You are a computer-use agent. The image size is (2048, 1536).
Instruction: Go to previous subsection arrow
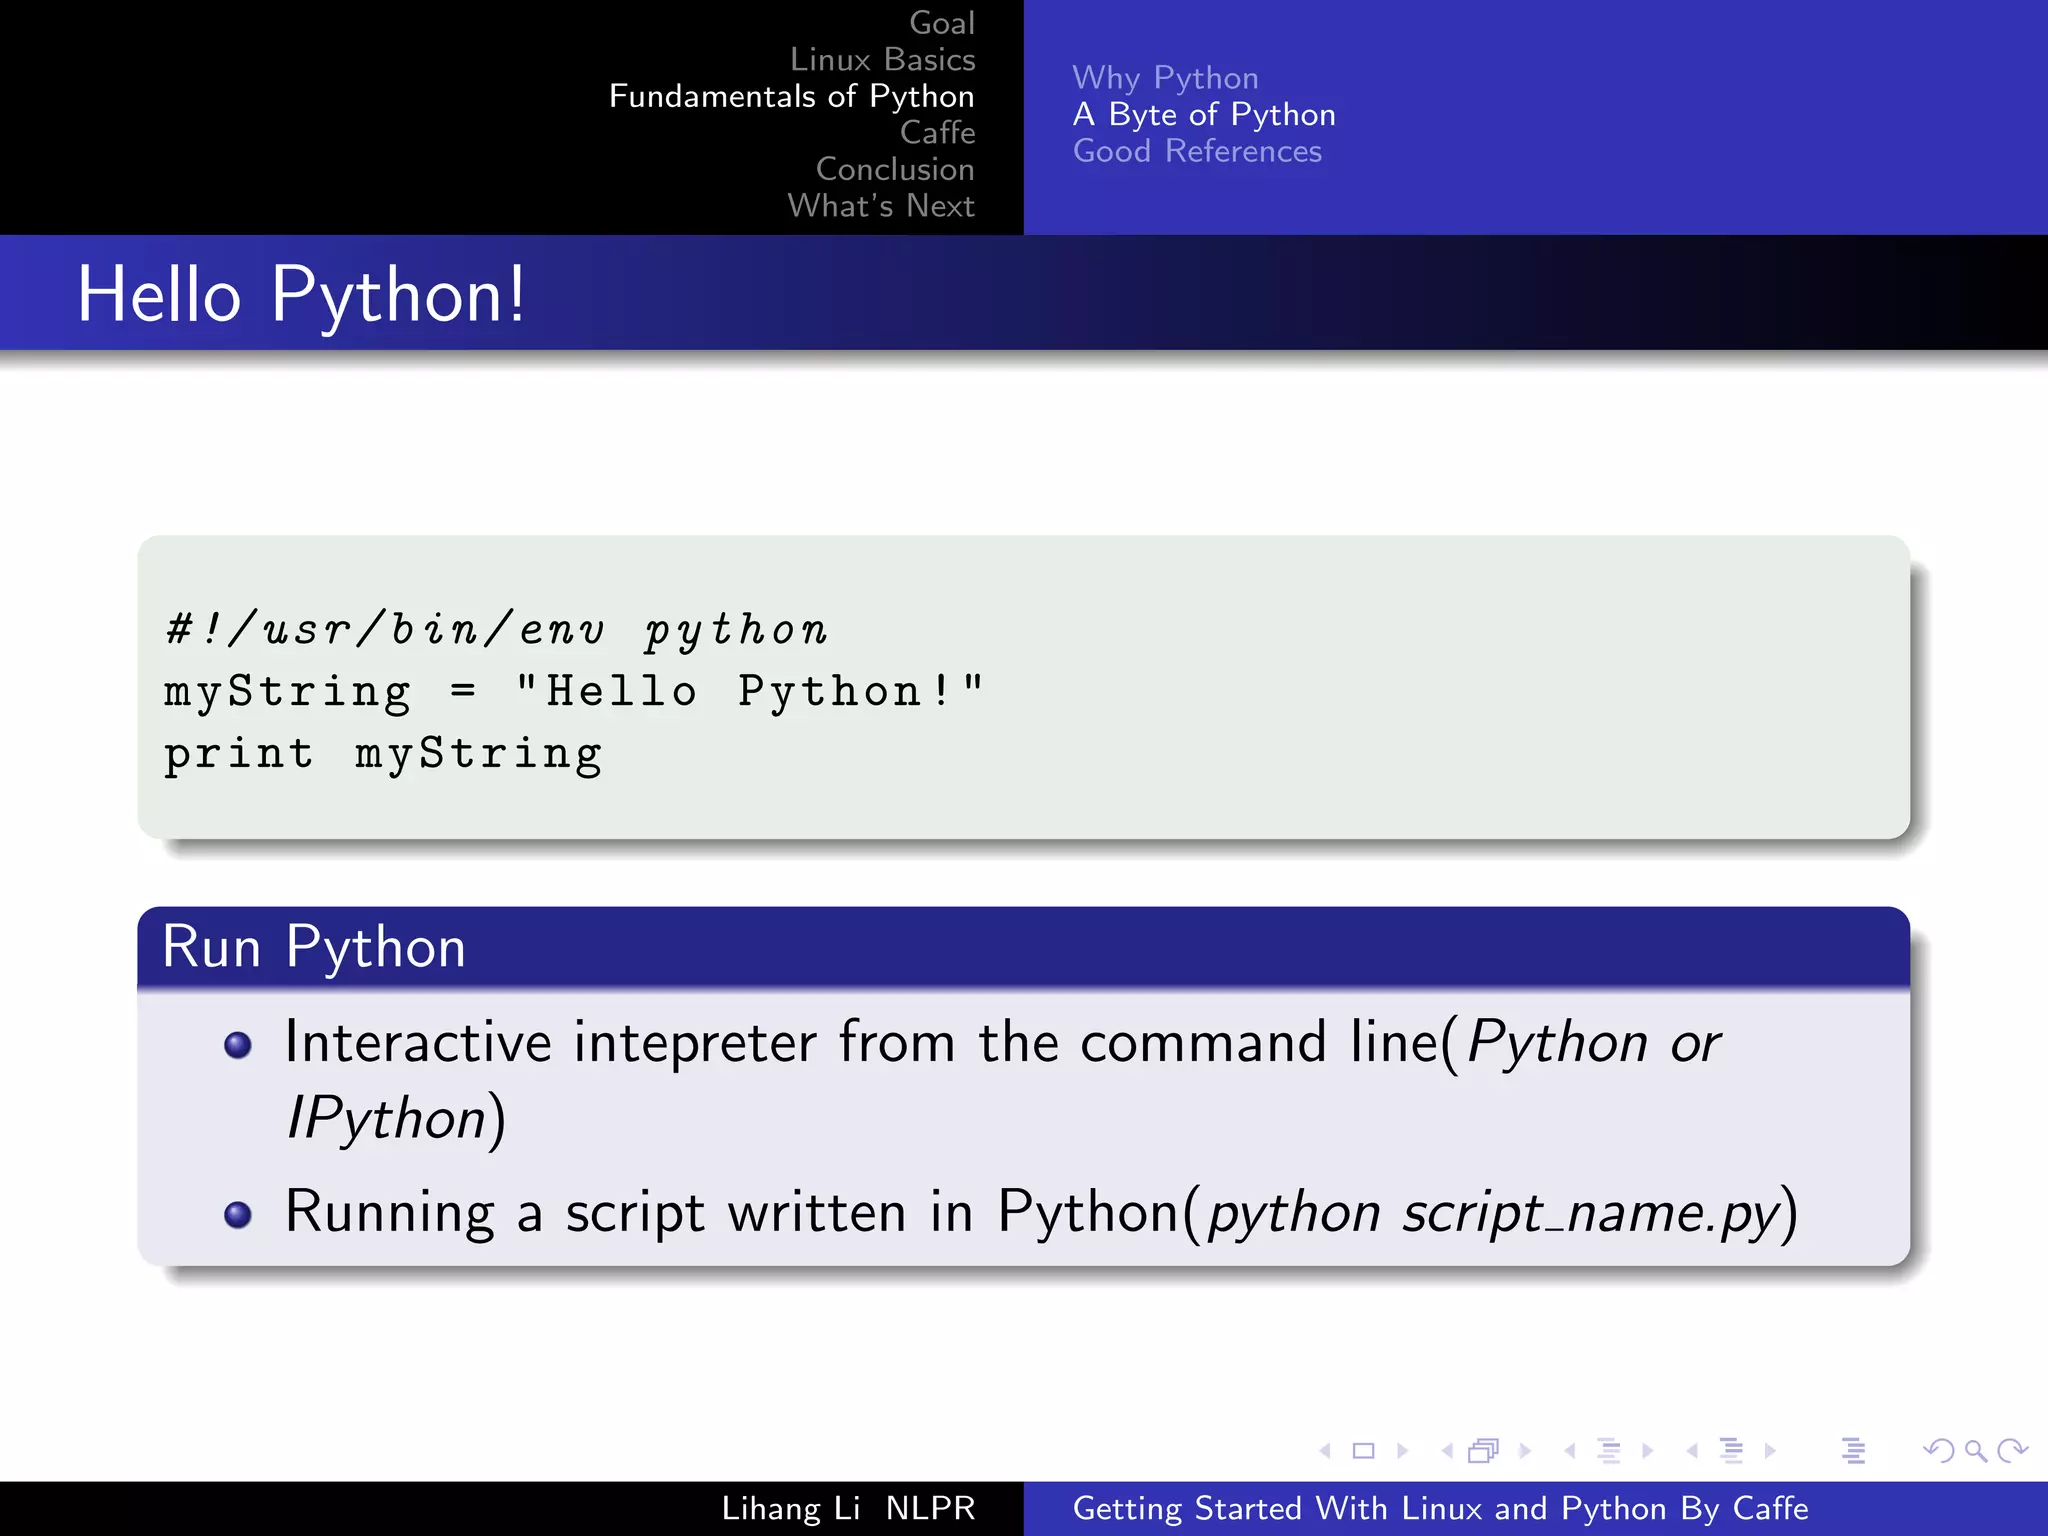1570,1450
